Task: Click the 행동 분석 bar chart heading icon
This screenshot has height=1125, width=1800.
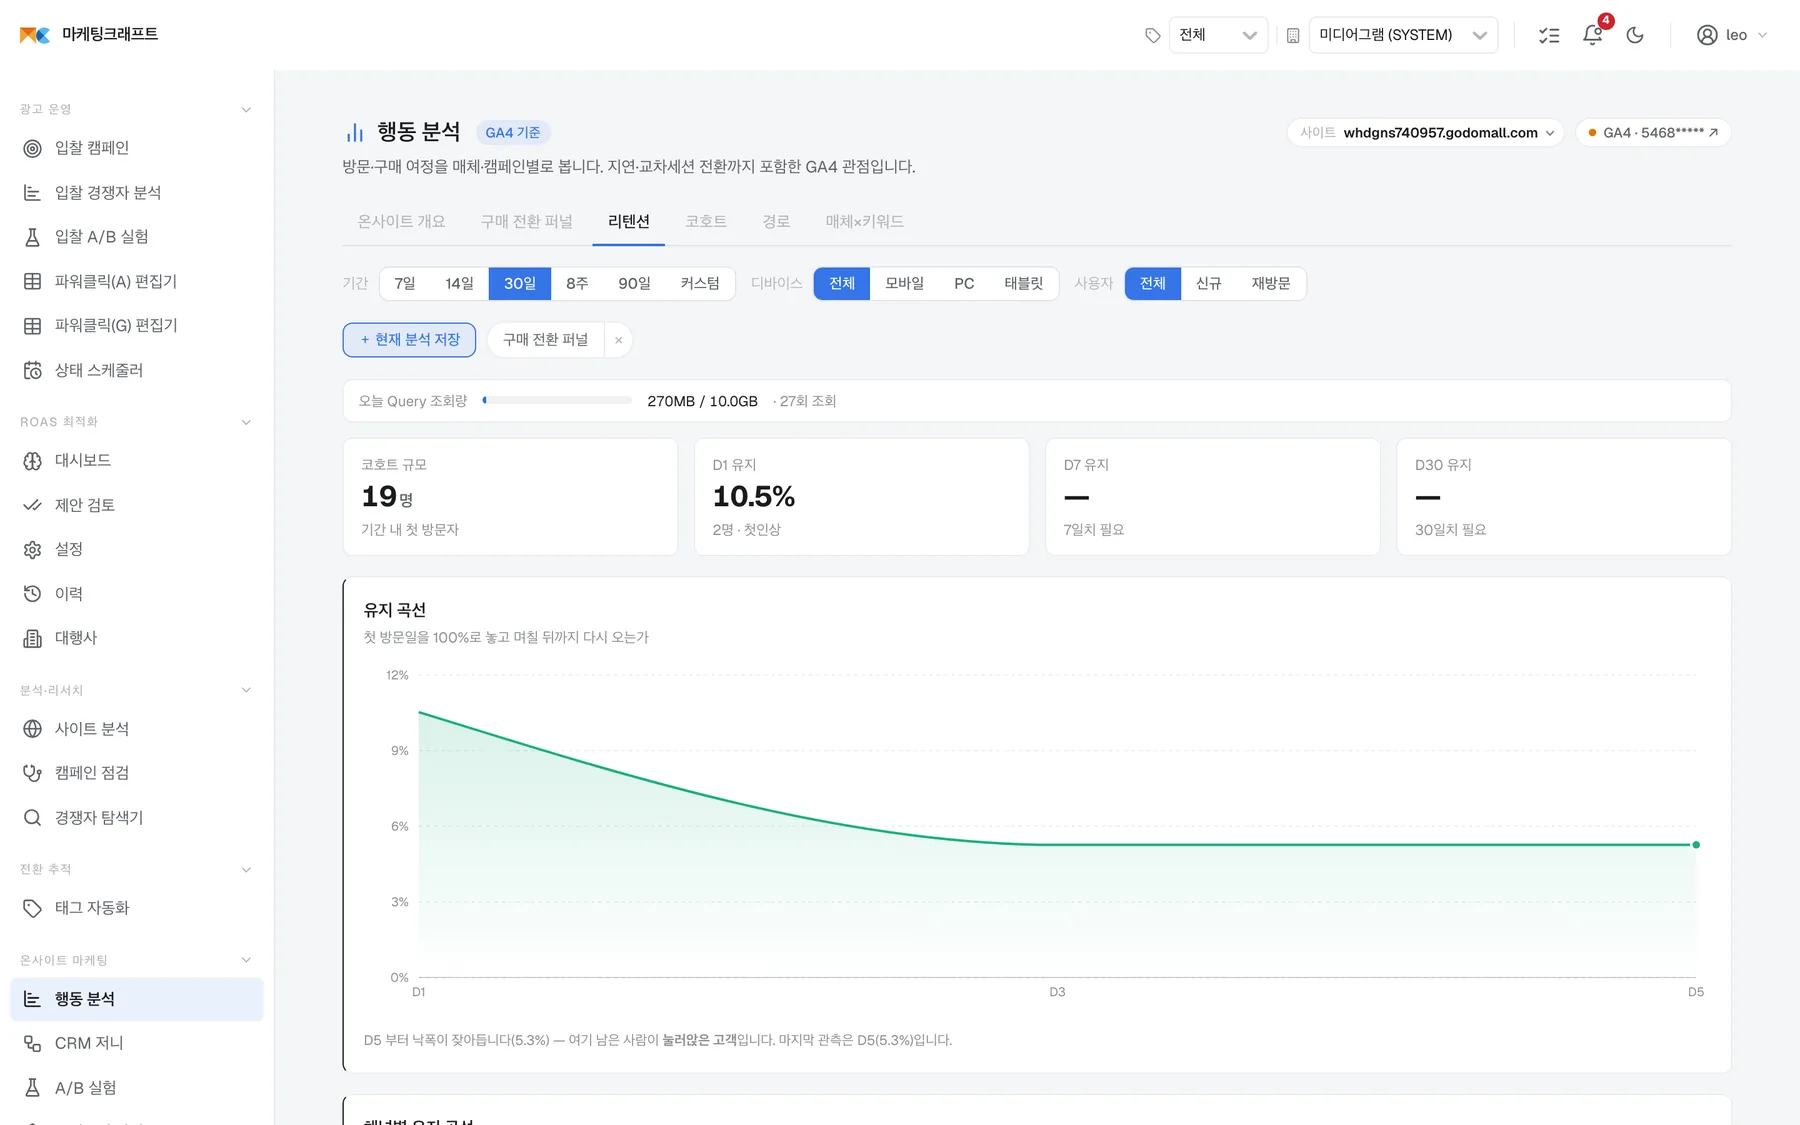Action: pyautogui.click(x=354, y=132)
